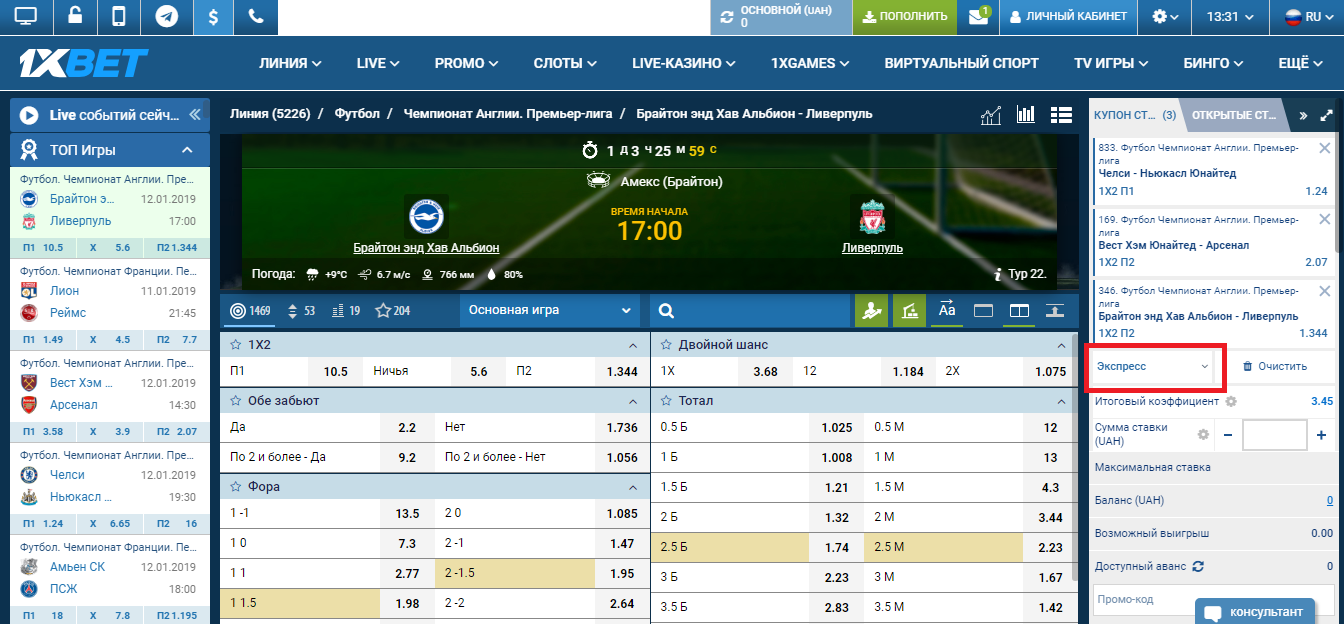Open the Экспресс bet type dropdown

tap(1152, 366)
